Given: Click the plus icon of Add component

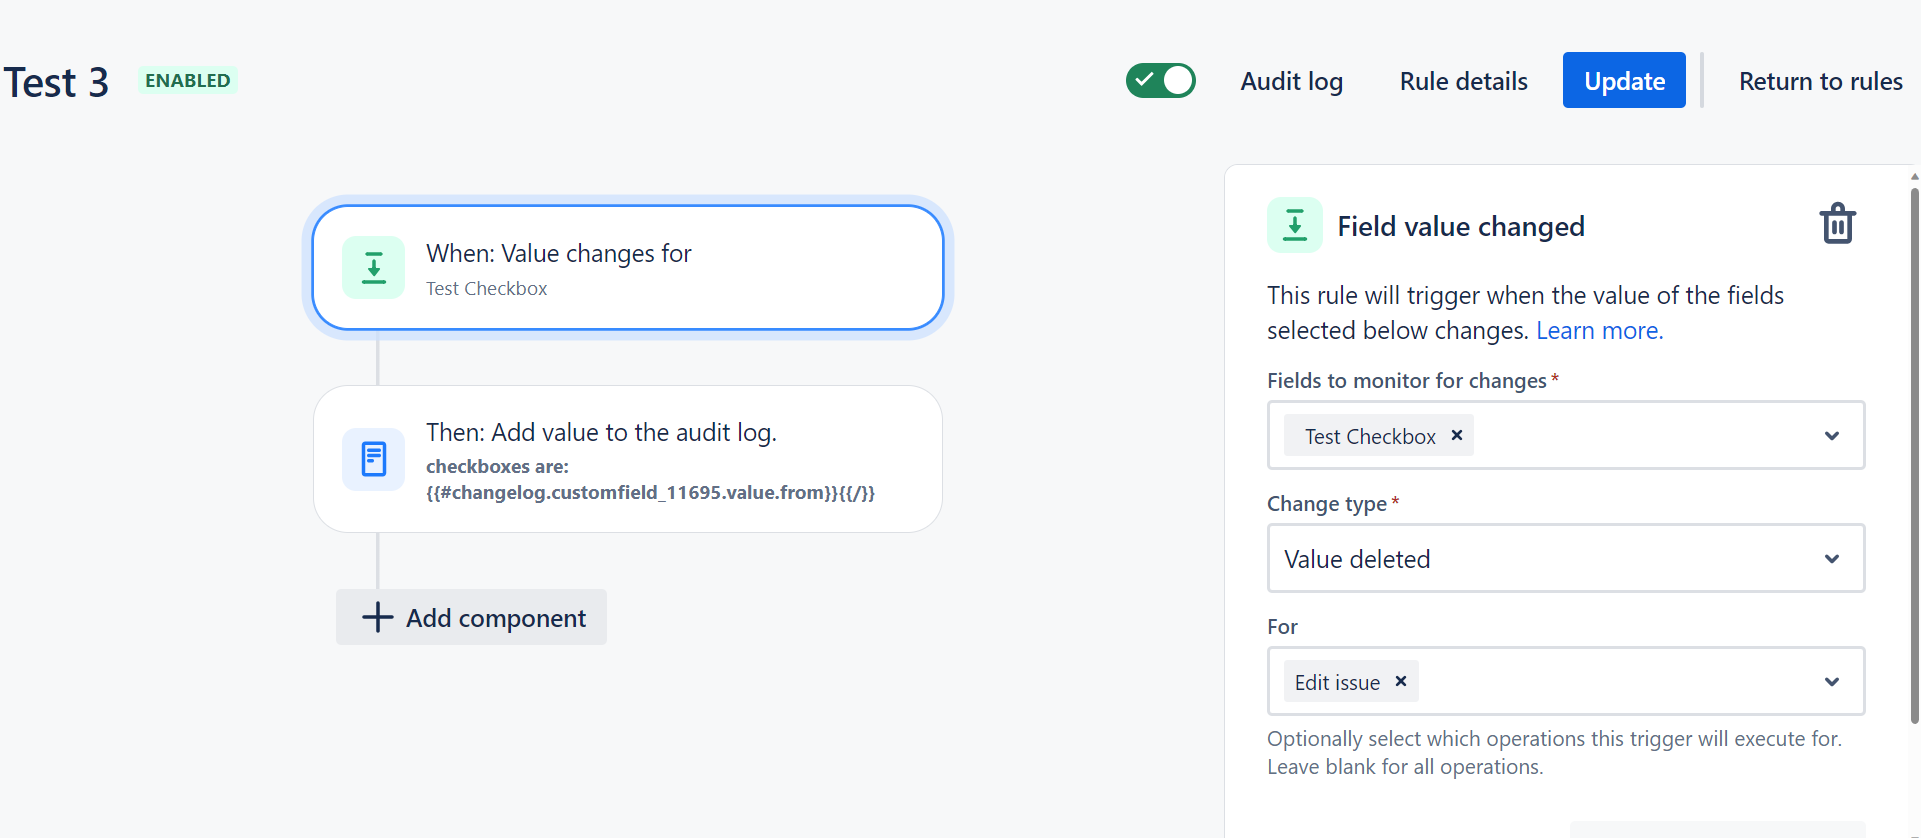Looking at the screenshot, I should coord(377,617).
